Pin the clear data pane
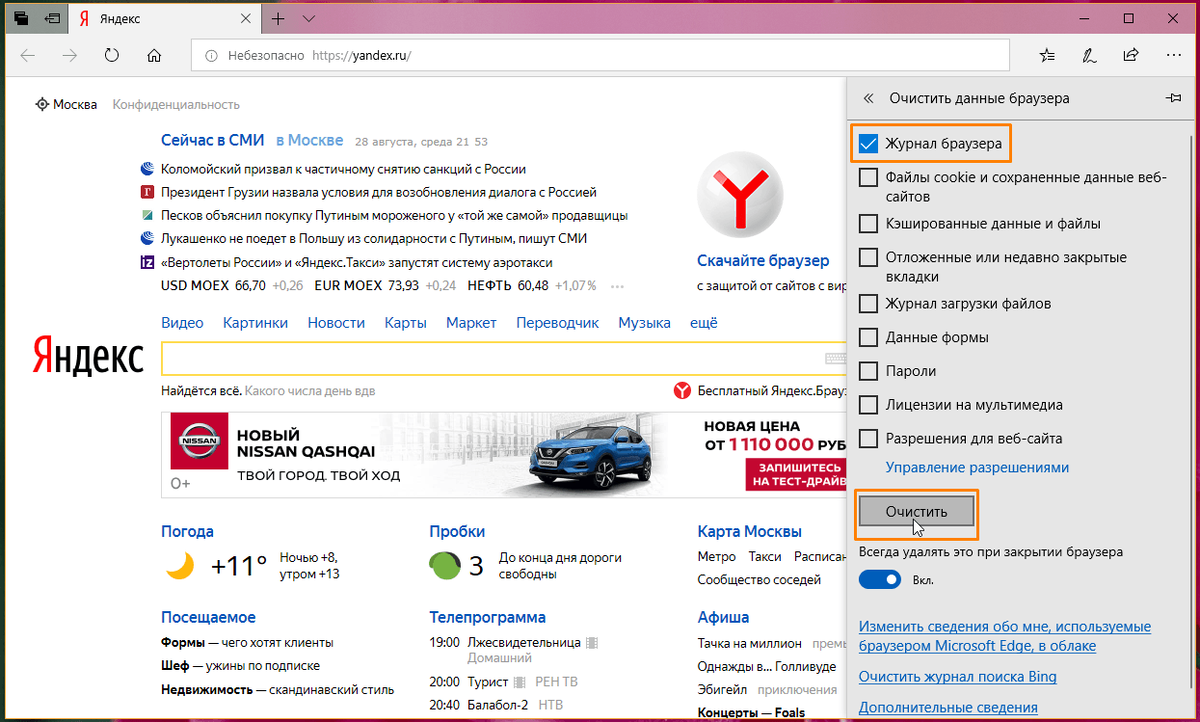 pos(1173,98)
